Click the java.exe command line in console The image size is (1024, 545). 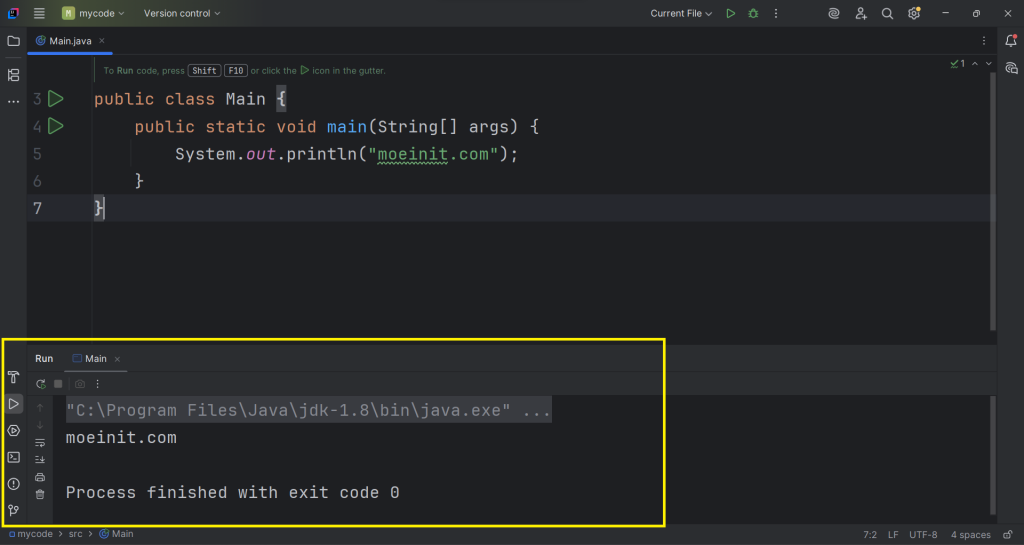(308, 410)
